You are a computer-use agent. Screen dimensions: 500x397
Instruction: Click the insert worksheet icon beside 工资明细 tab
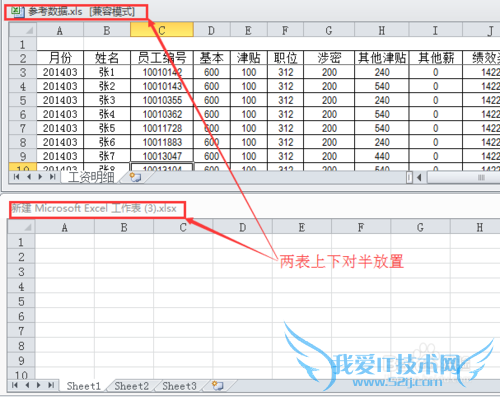point(135,177)
